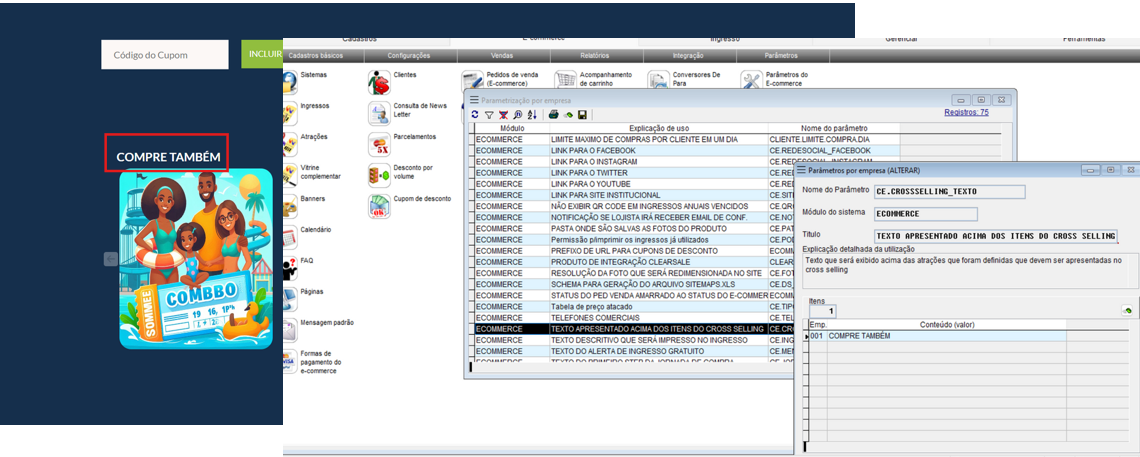The width and height of the screenshot is (1140, 457).
Task: Open the Clientes icon
Action: [x=379, y=82]
